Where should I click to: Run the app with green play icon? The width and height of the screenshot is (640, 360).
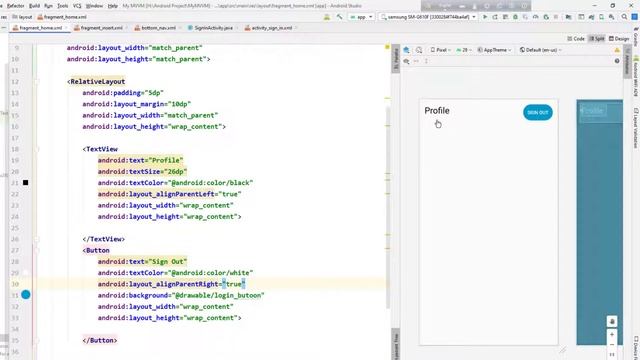coord(485,17)
